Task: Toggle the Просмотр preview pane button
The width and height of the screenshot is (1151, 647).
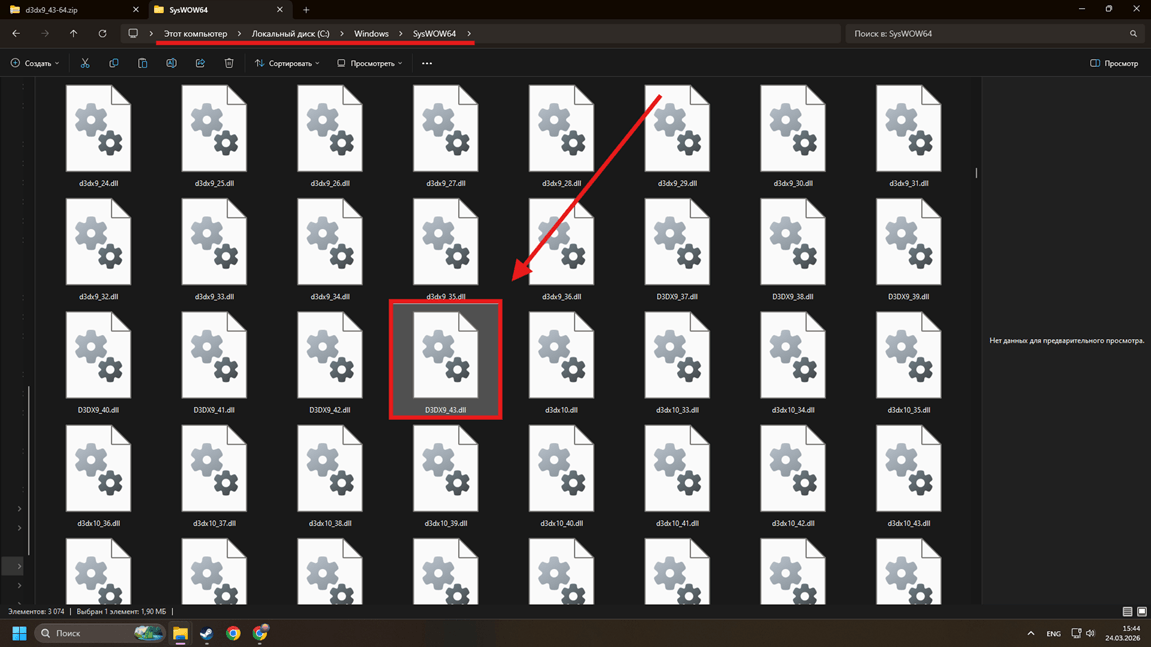Action: click(1114, 63)
